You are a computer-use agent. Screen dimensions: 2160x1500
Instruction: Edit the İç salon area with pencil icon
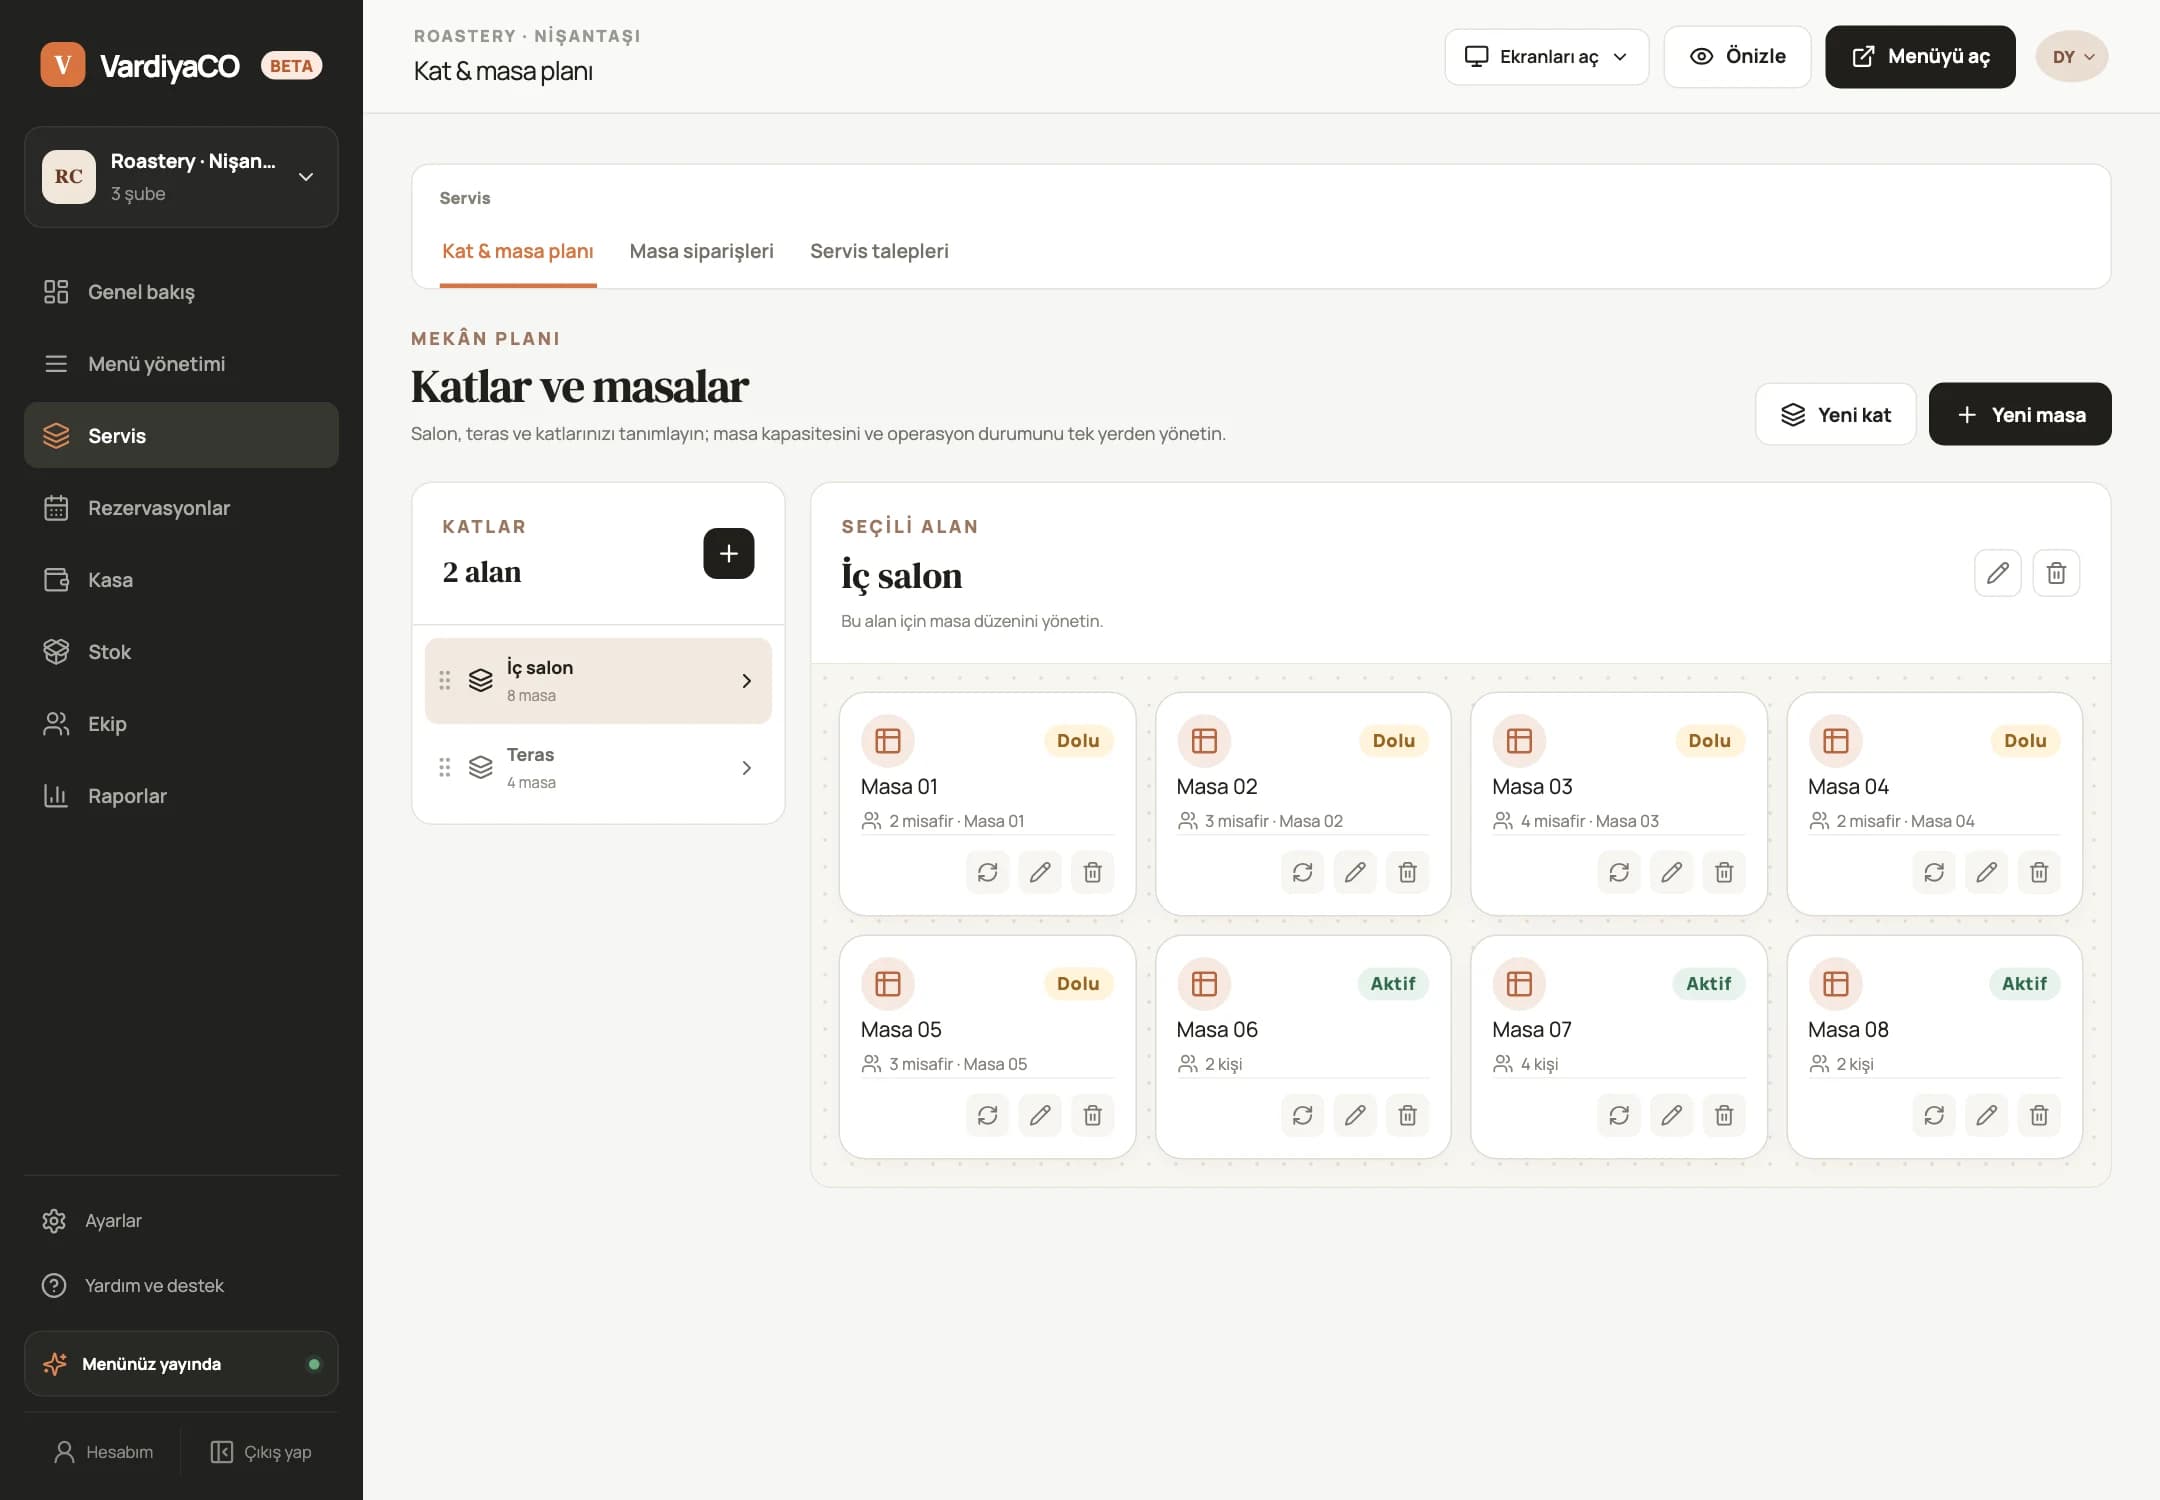1998,573
